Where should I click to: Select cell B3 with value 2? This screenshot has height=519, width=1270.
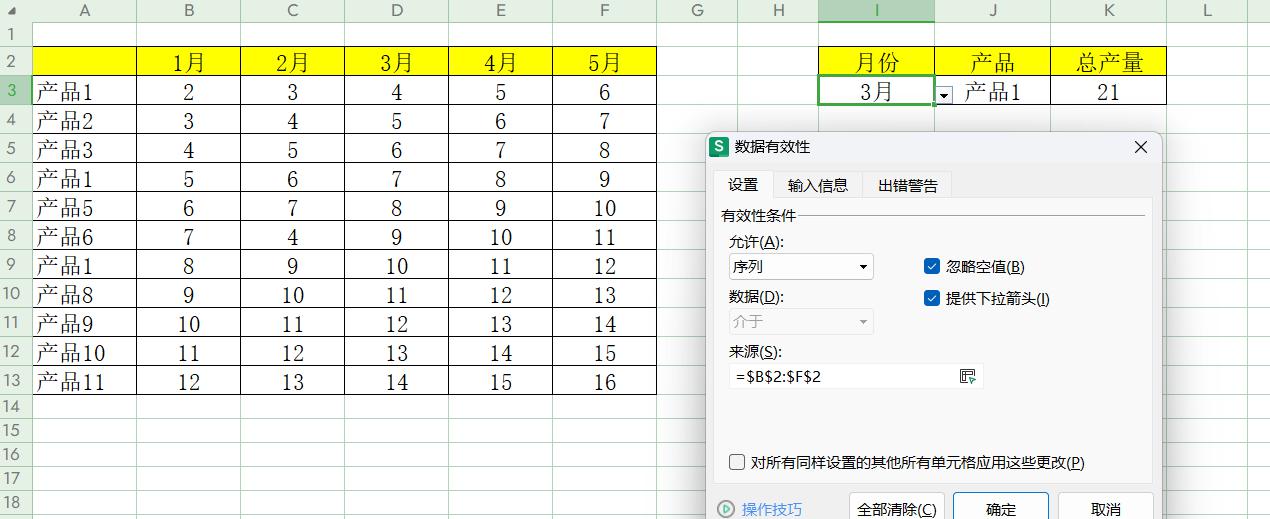[189, 92]
